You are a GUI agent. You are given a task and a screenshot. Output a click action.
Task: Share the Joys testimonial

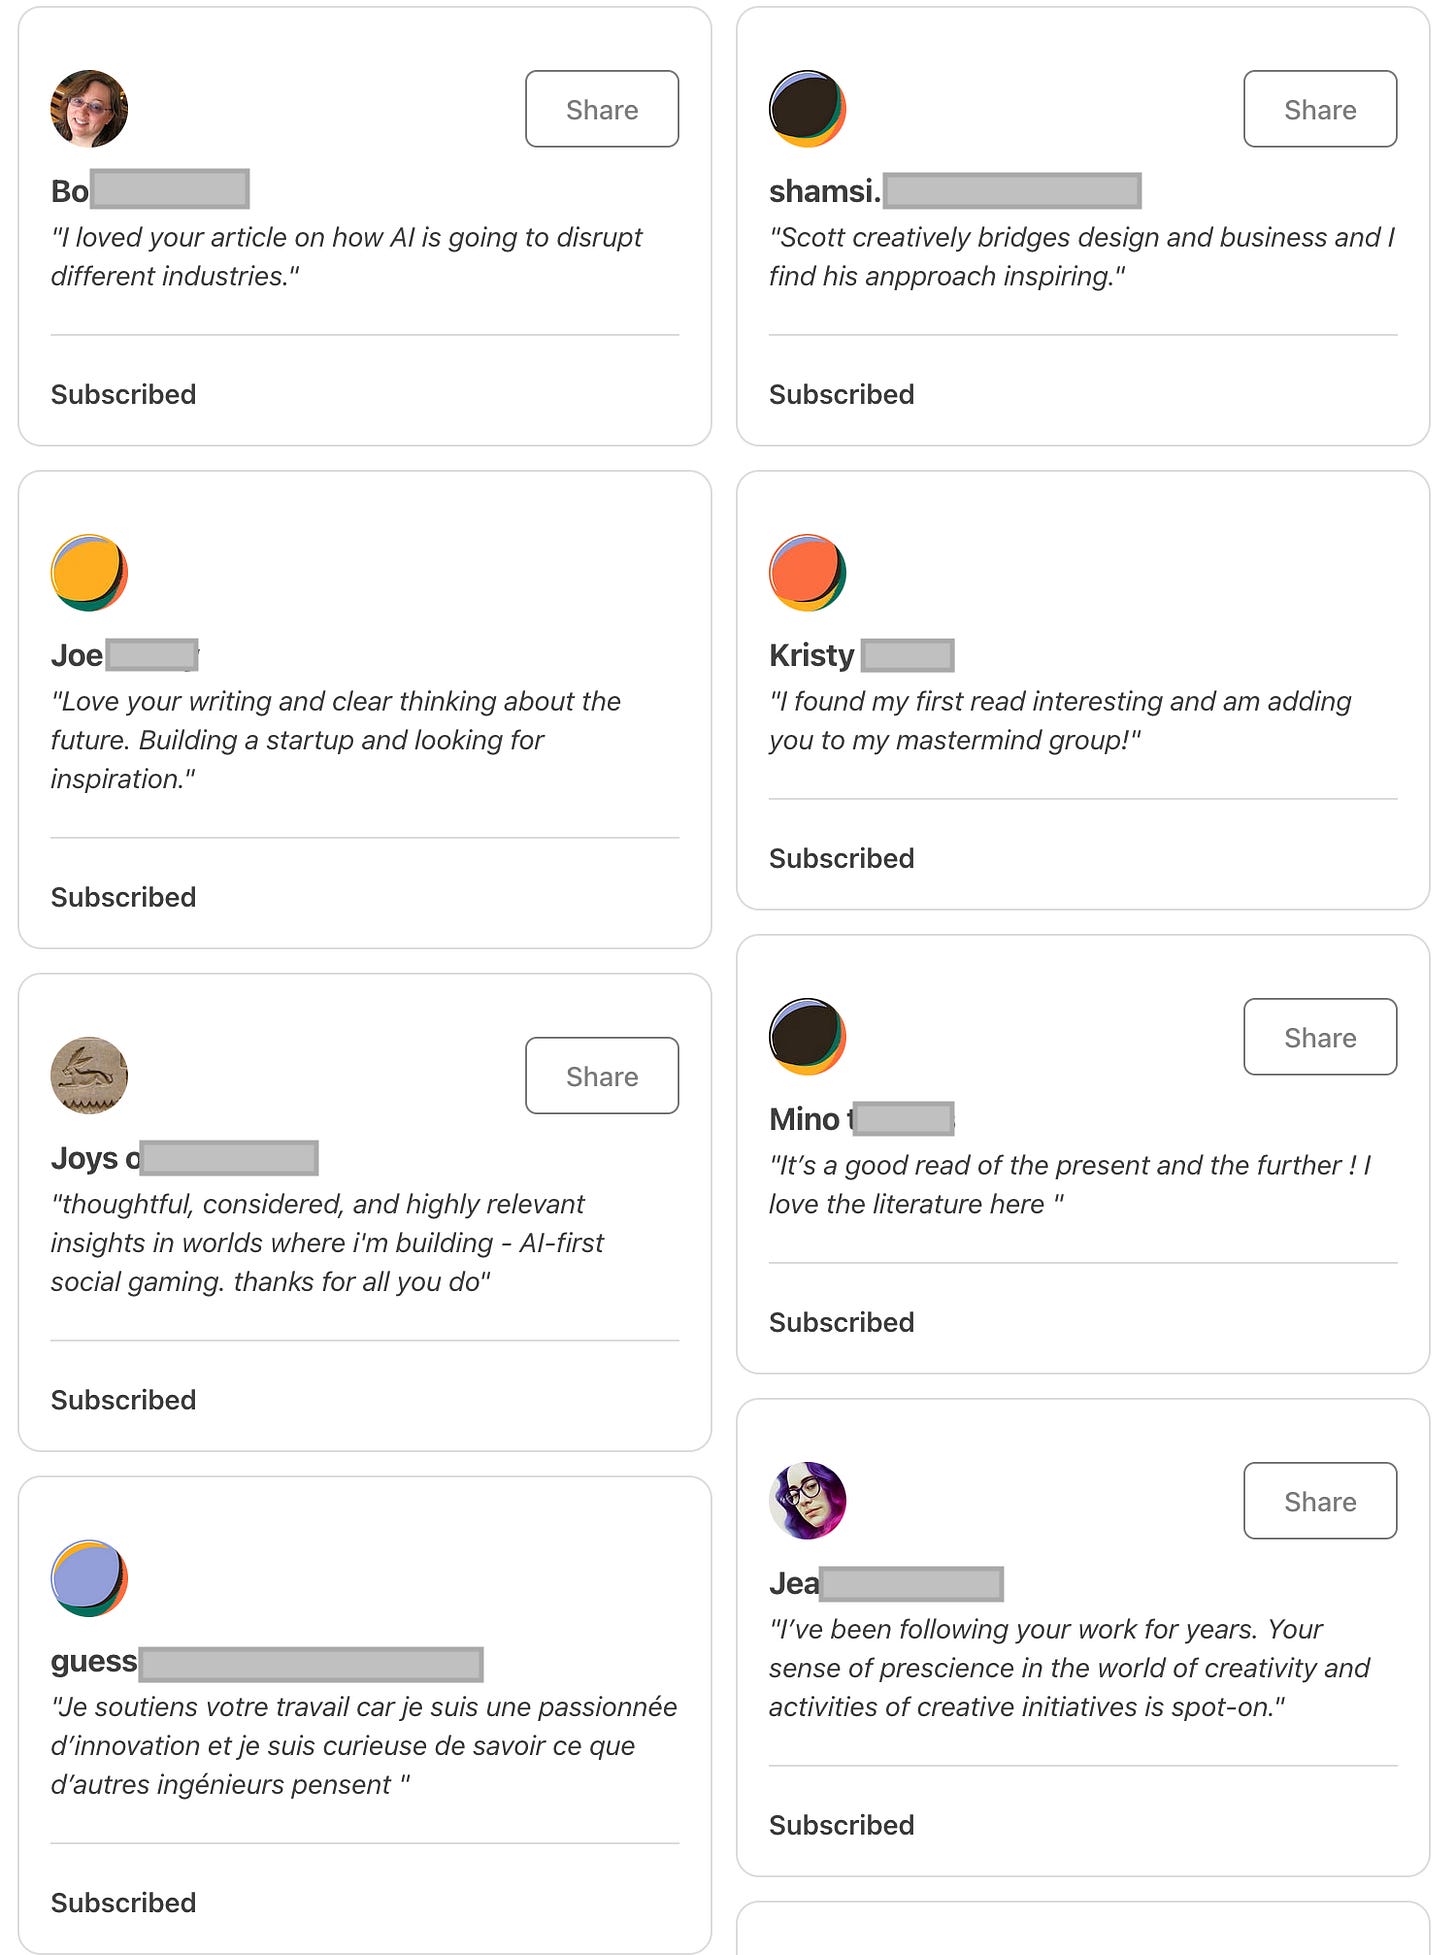(x=601, y=1075)
